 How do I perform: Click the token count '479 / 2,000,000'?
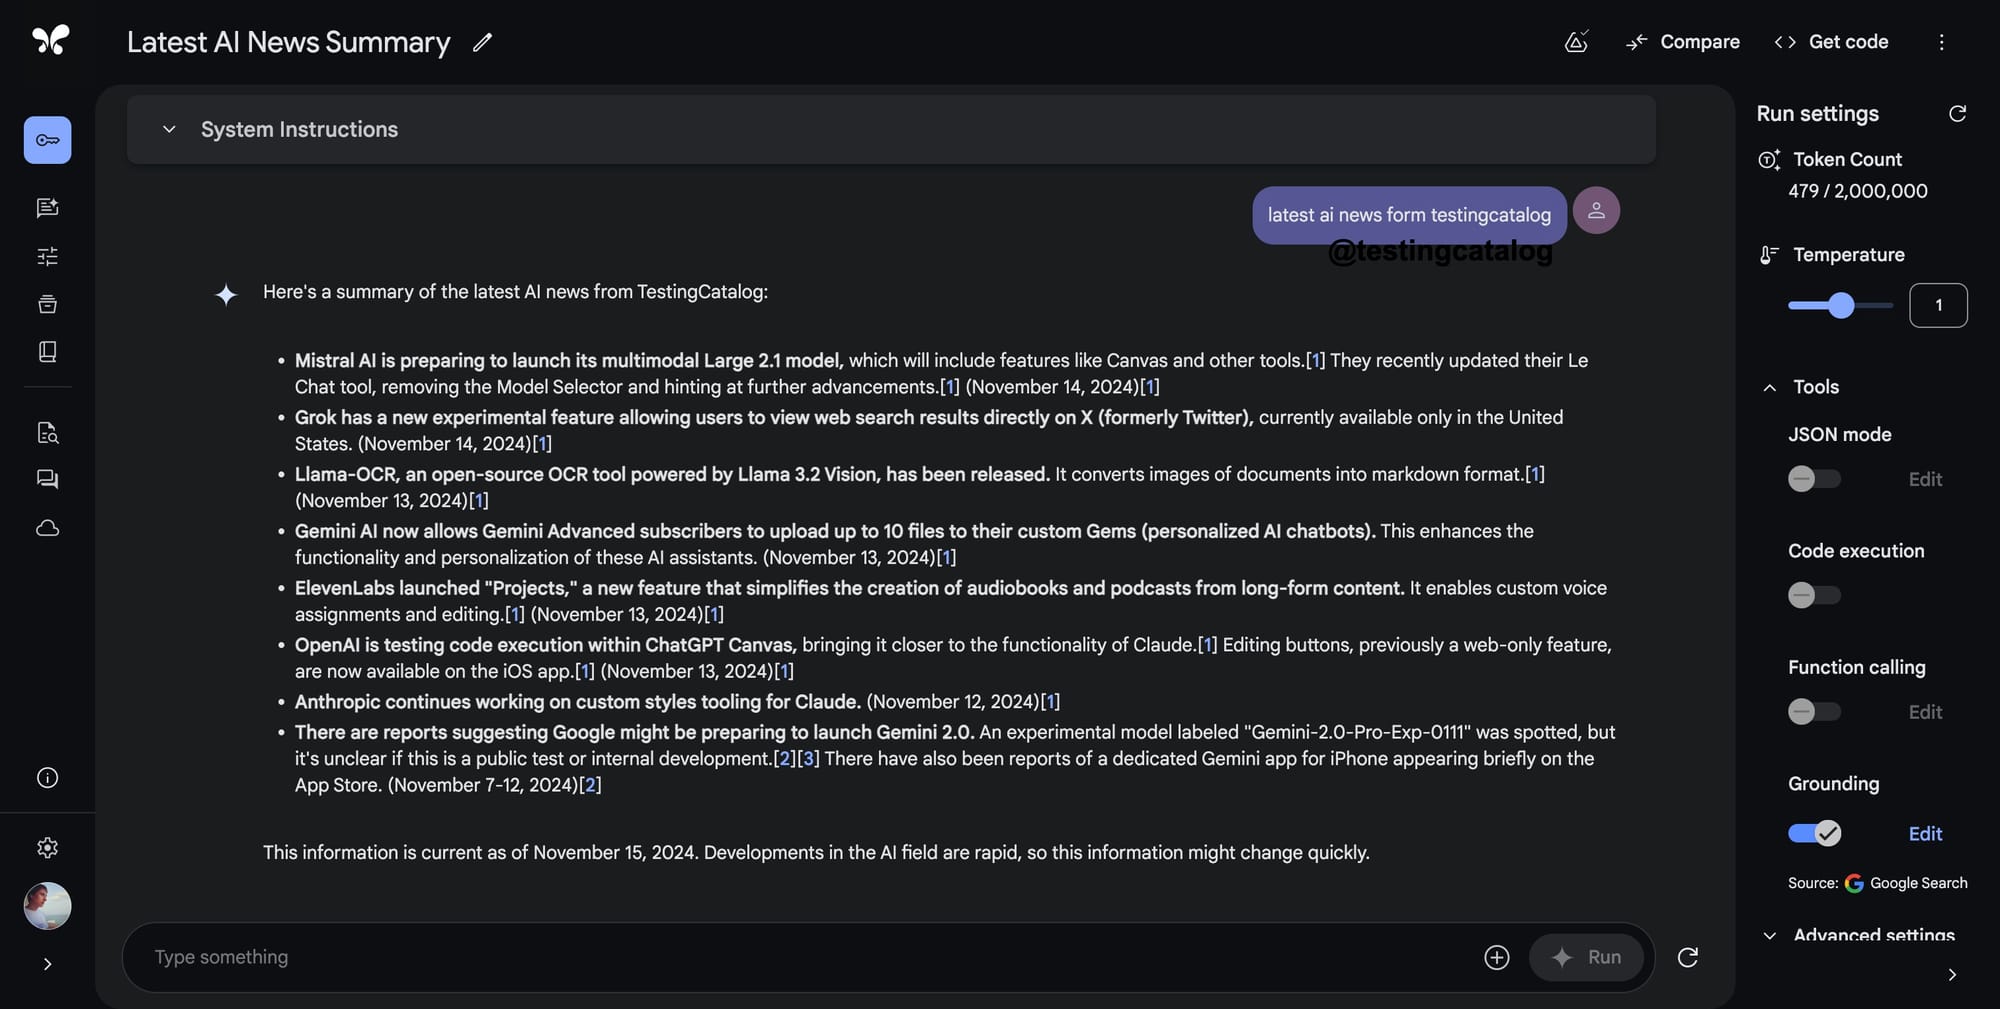[x=1857, y=191]
